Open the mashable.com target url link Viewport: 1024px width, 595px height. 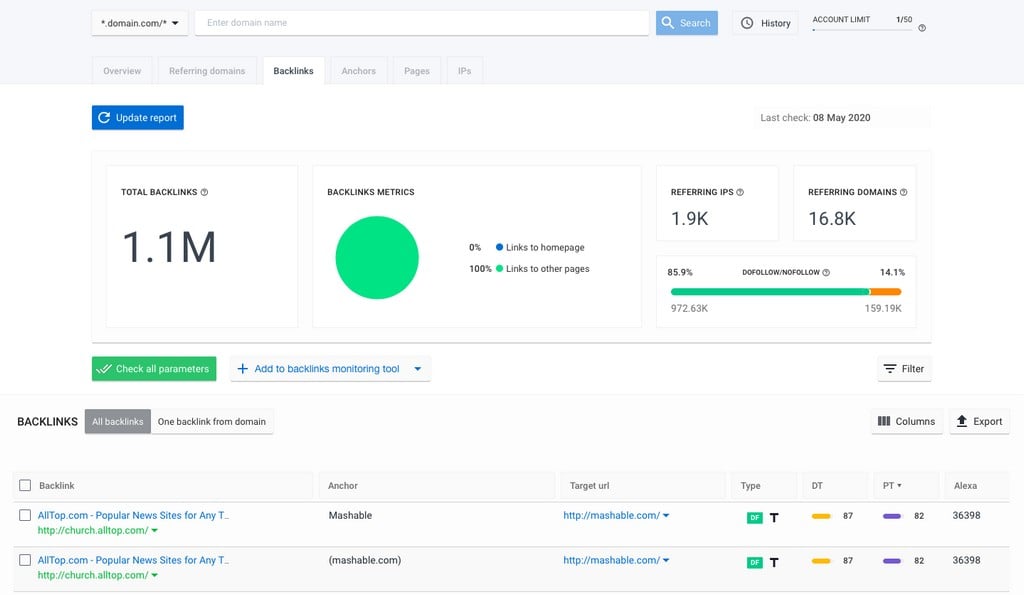(x=612, y=515)
